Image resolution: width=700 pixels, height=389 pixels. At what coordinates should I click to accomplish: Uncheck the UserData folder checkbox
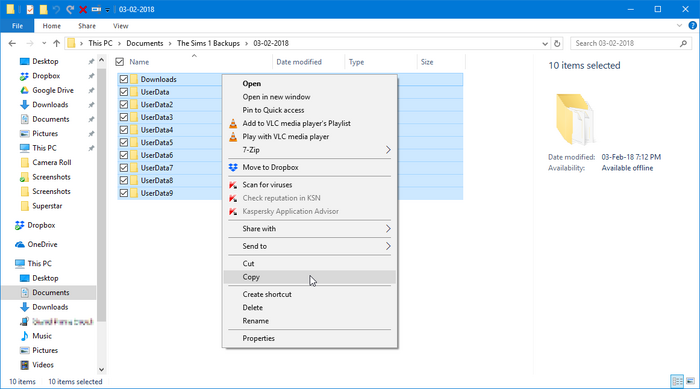click(x=124, y=92)
